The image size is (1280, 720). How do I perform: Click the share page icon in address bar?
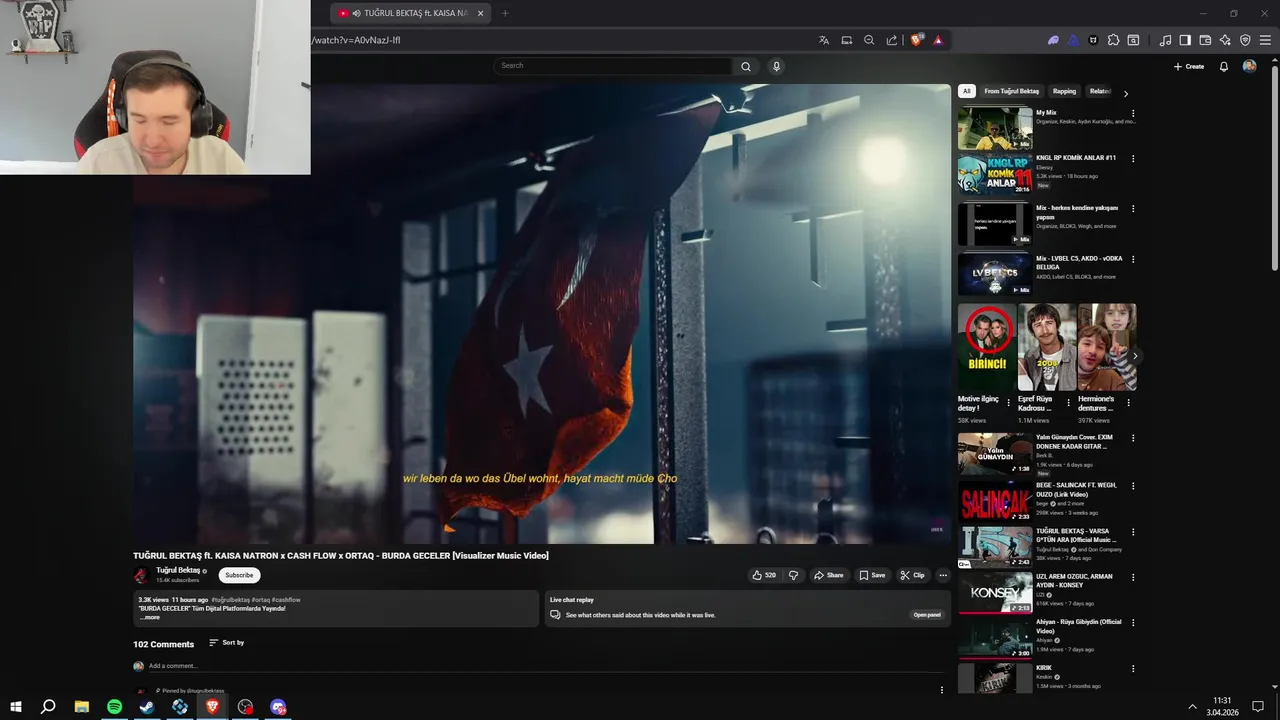coord(892,41)
